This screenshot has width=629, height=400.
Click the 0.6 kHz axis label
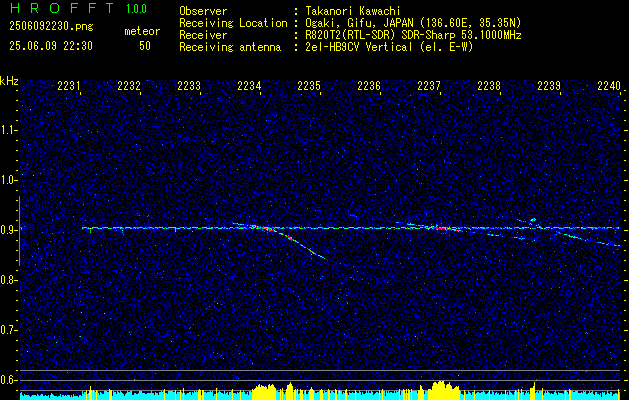(x=9, y=380)
